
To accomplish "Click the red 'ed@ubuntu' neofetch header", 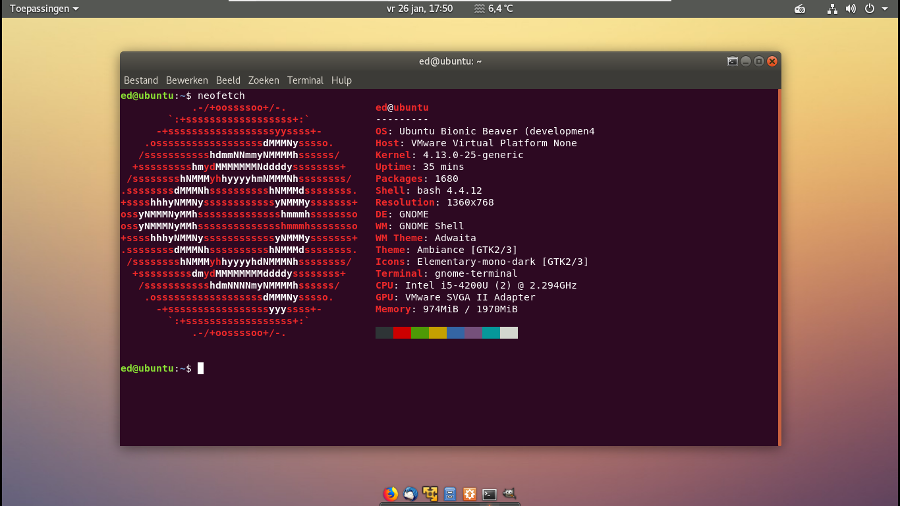I will 402,107.
